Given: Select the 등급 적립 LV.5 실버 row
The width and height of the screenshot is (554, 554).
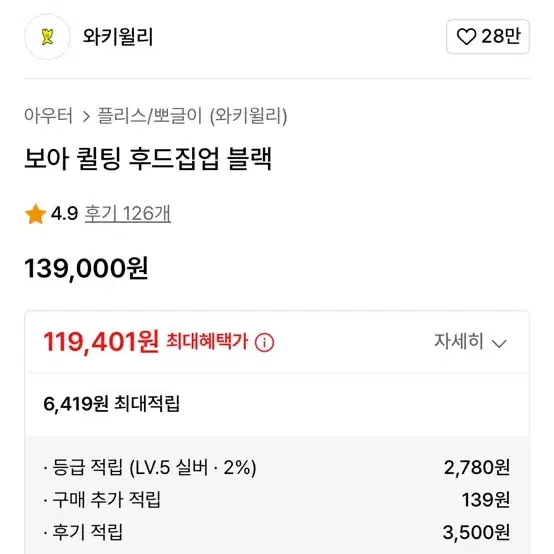Looking at the screenshot, I should [277, 467].
